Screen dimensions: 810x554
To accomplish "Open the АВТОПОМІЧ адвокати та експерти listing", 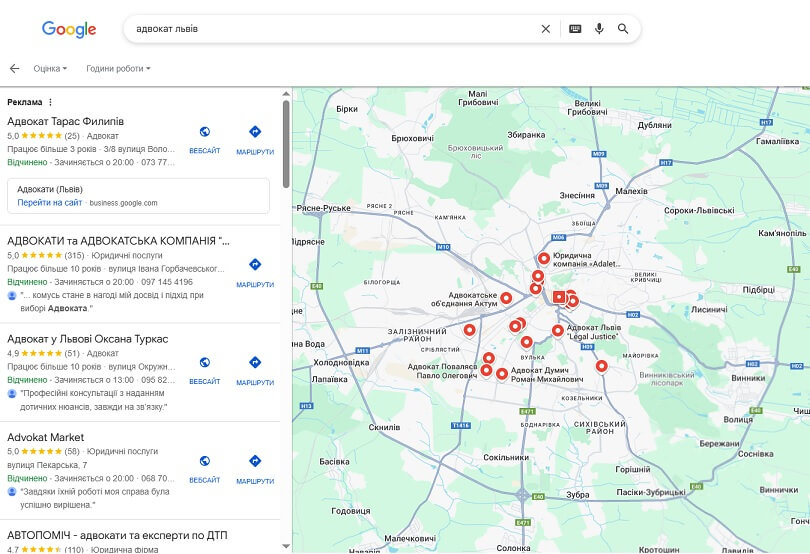I will (117, 535).
